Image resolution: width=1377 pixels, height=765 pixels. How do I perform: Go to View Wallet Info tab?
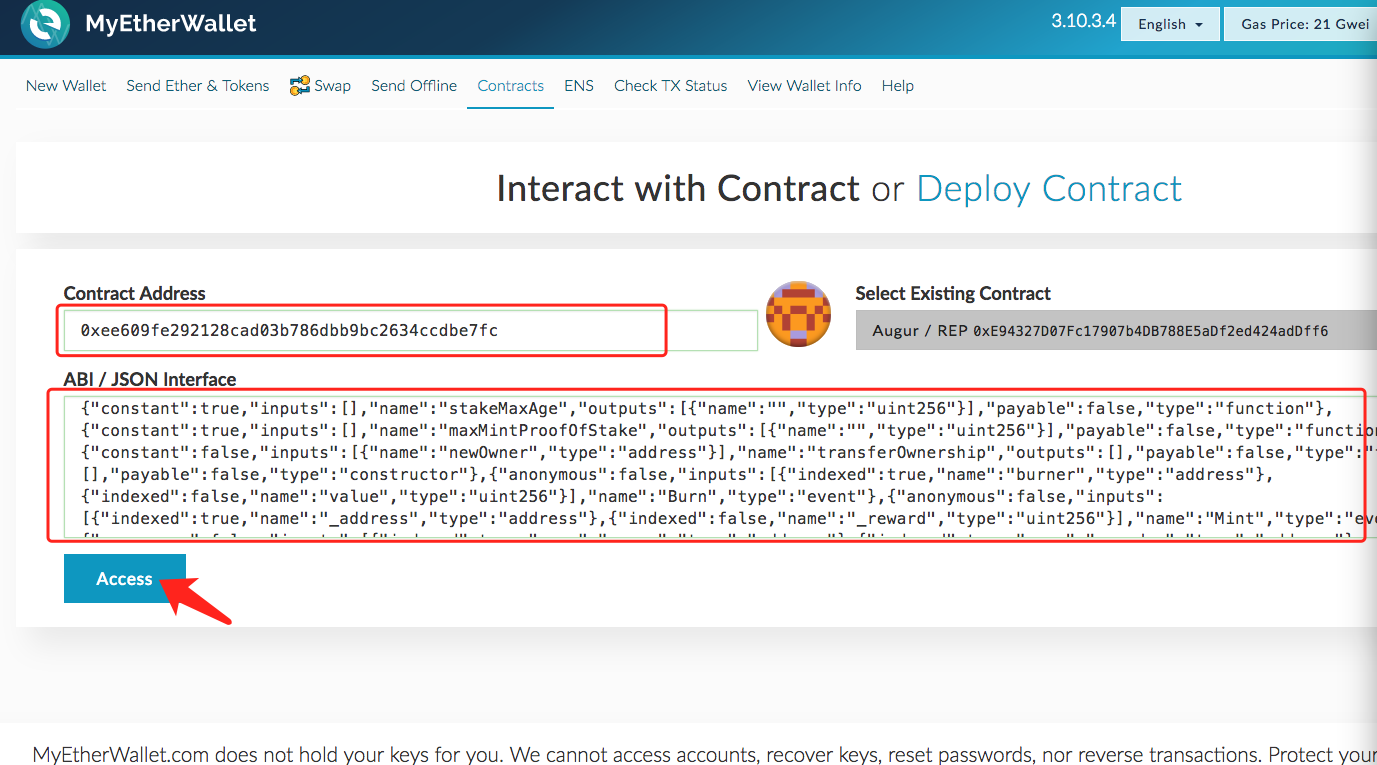tap(805, 86)
